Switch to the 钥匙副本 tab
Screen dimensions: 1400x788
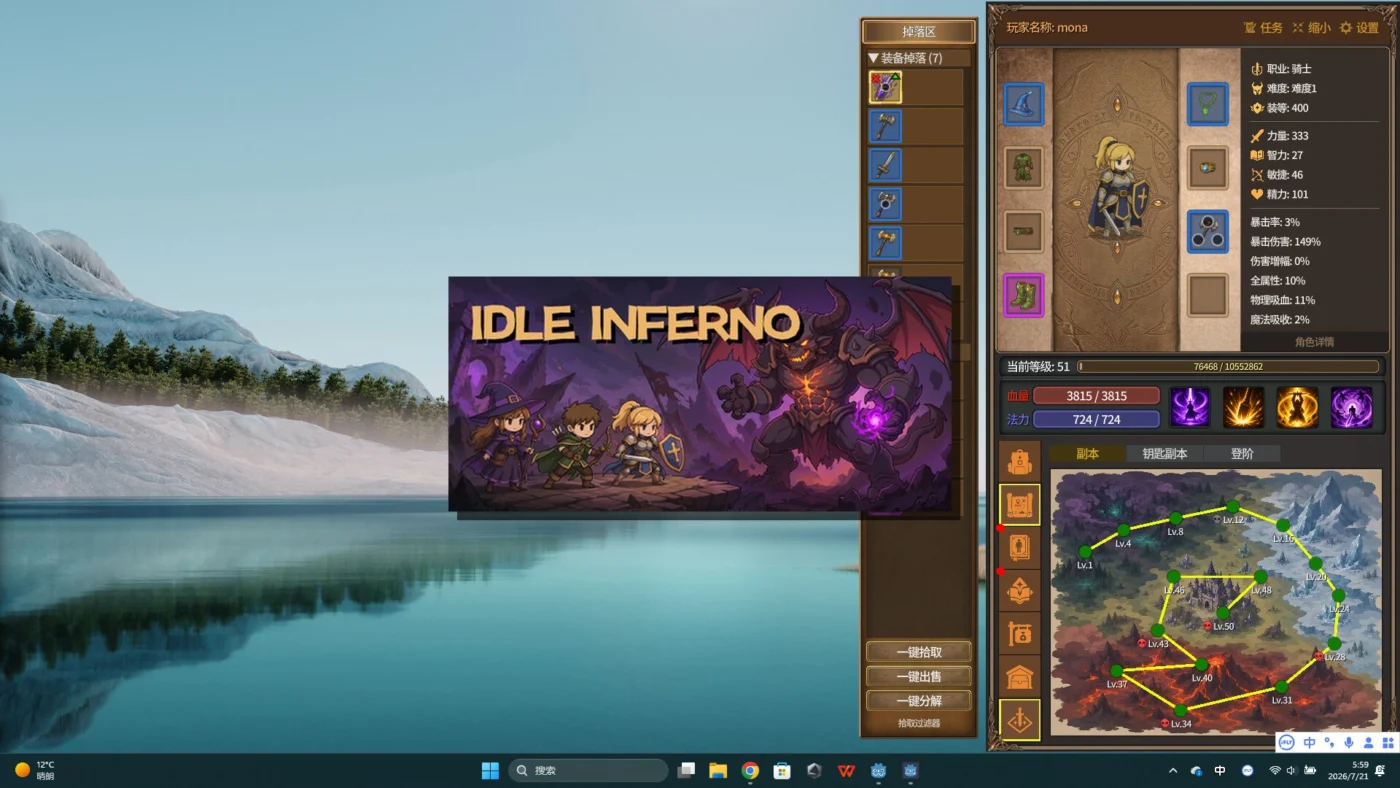click(1165, 453)
